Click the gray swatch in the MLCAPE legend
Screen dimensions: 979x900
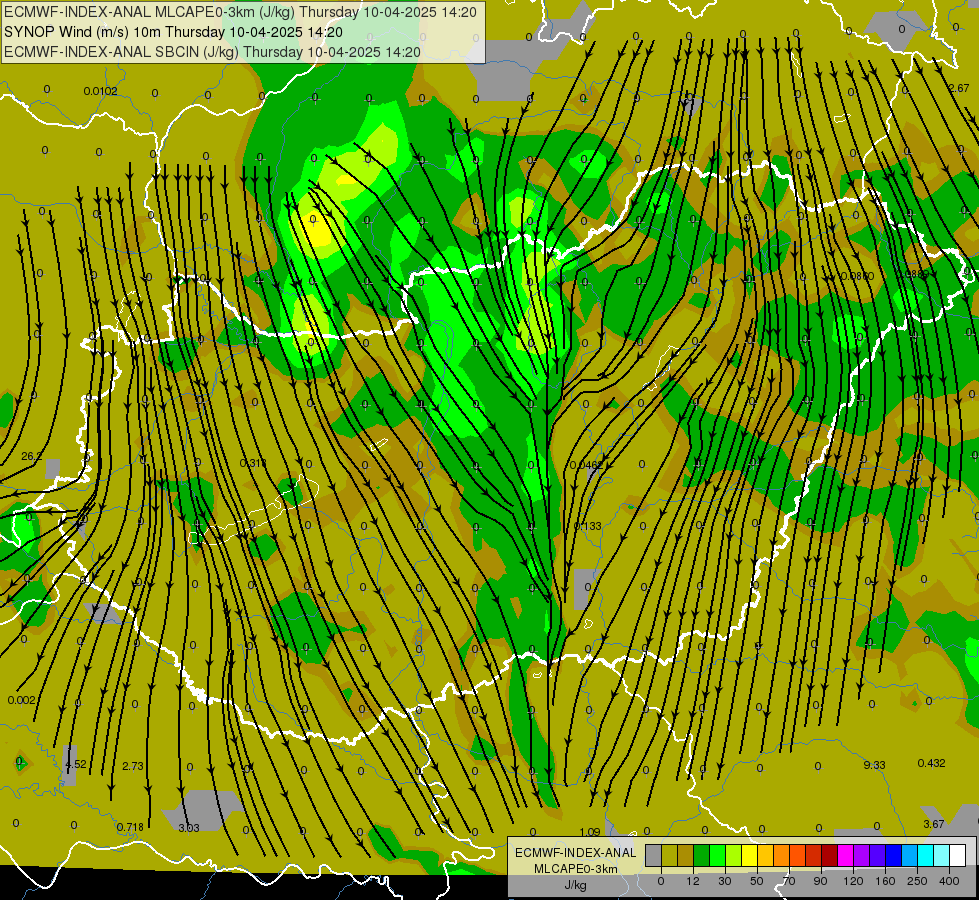coord(654,855)
